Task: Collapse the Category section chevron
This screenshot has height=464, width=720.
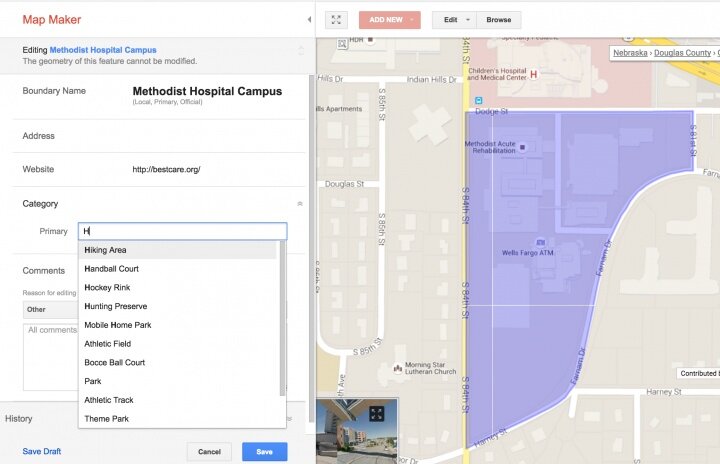Action: tap(300, 204)
